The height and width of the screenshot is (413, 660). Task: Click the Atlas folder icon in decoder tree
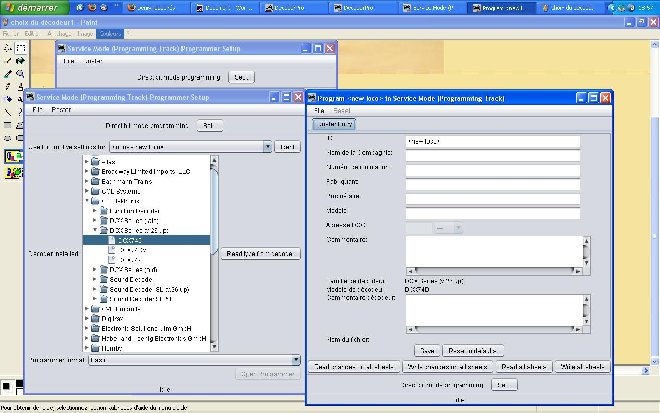[x=96, y=162]
